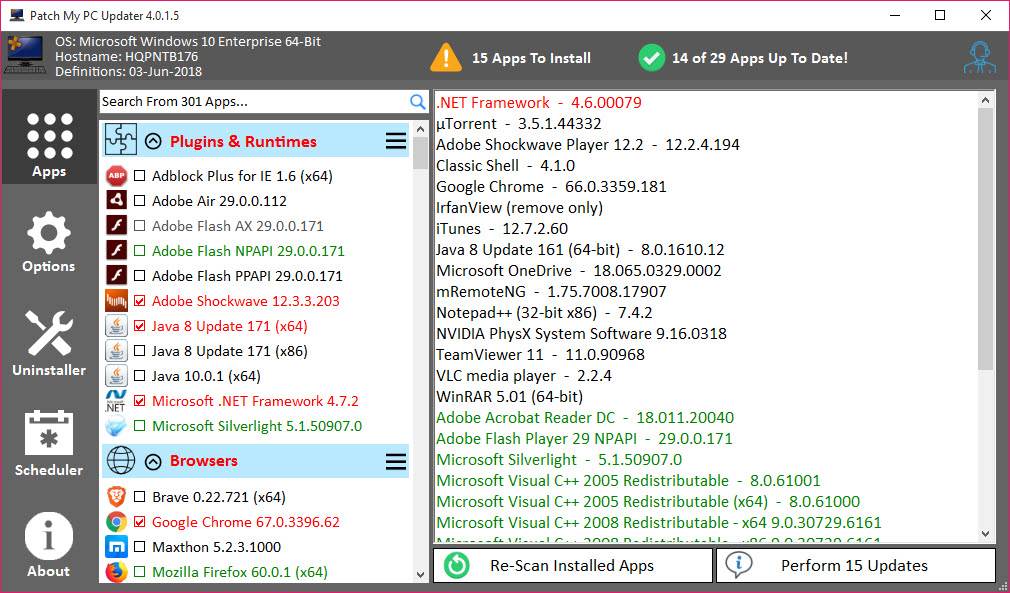This screenshot has width=1010, height=593.
Task: Open Browsers category hamburger menu
Action: click(x=395, y=461)
